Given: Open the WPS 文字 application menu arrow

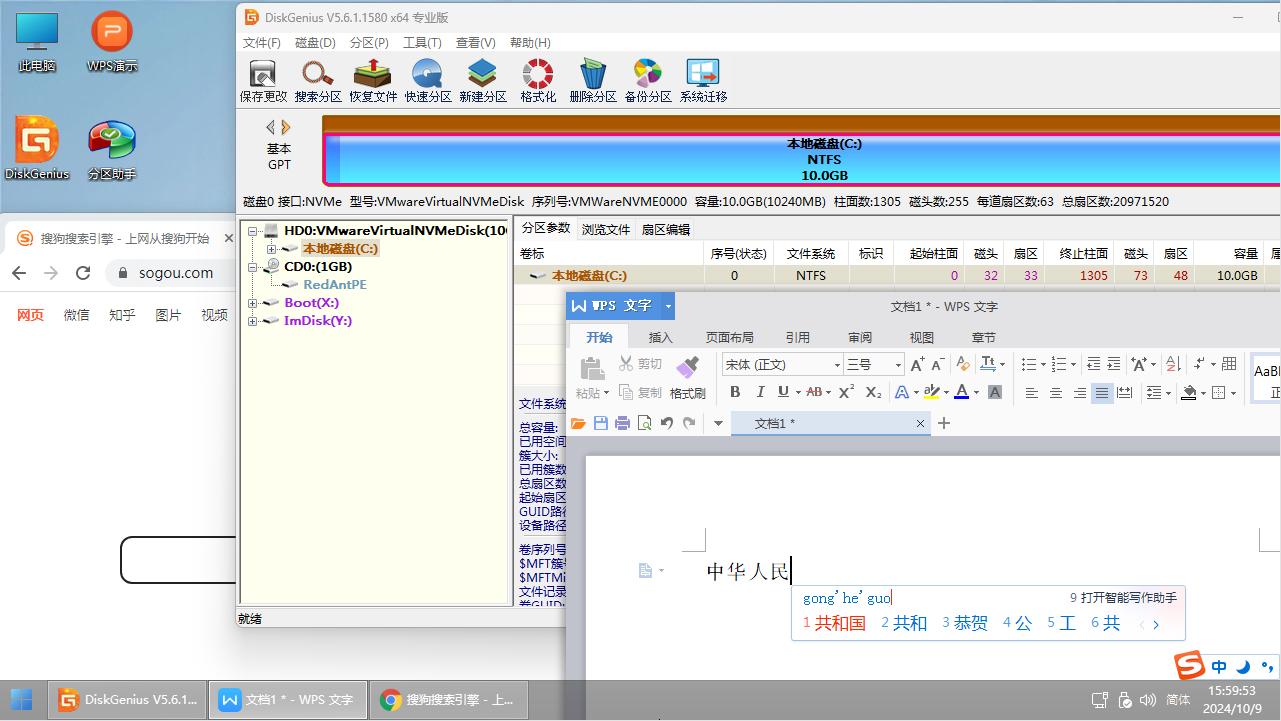Looking at the screenshot, I should tap(668, 306).
